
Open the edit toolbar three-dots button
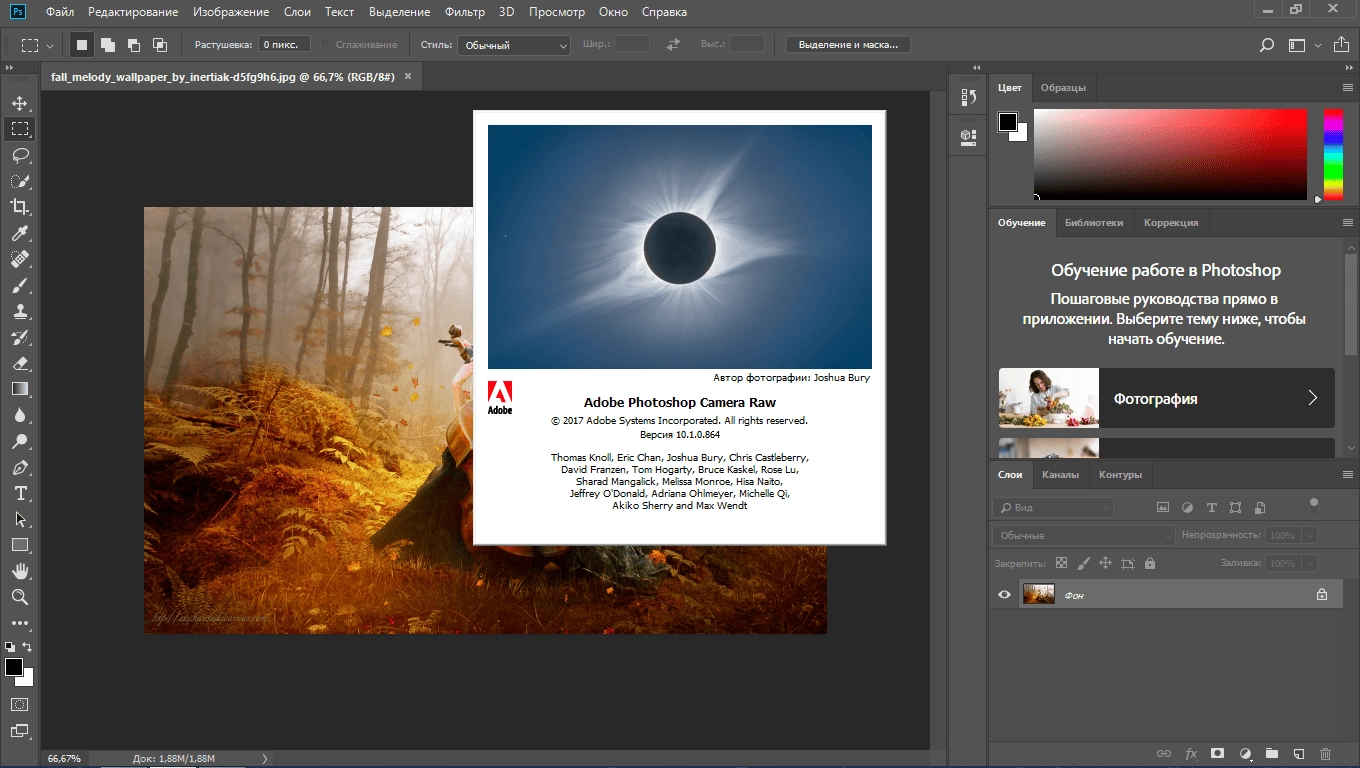click(x=19, y=623)
